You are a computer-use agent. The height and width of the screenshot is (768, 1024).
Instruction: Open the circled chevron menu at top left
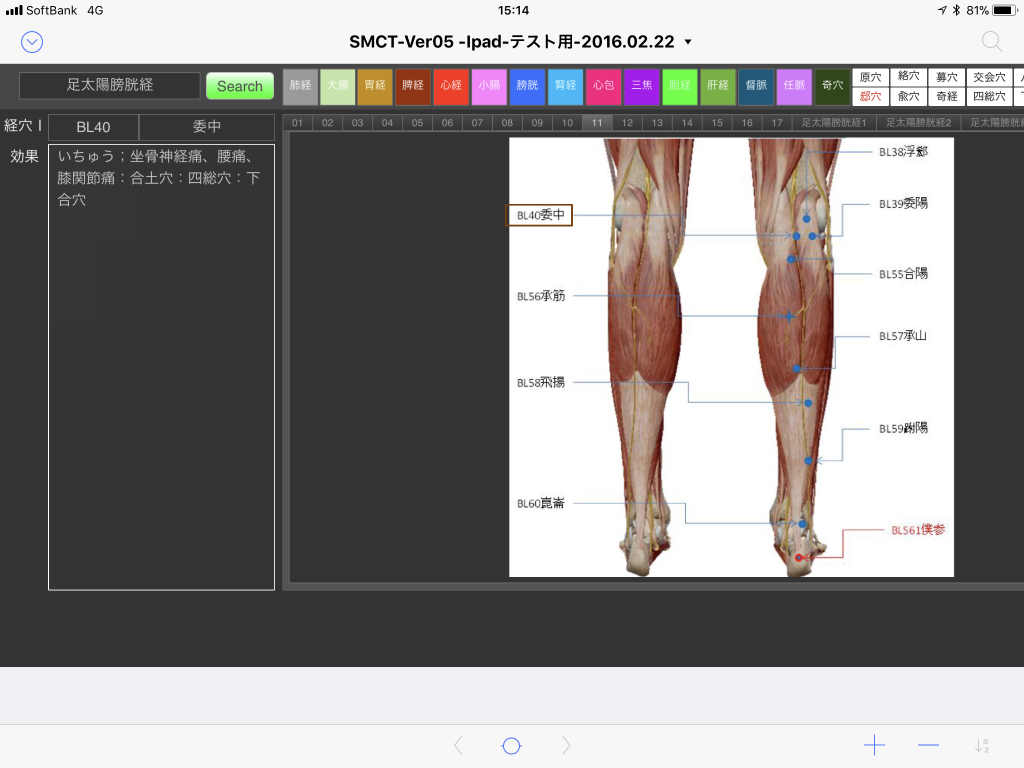point(32,41)
